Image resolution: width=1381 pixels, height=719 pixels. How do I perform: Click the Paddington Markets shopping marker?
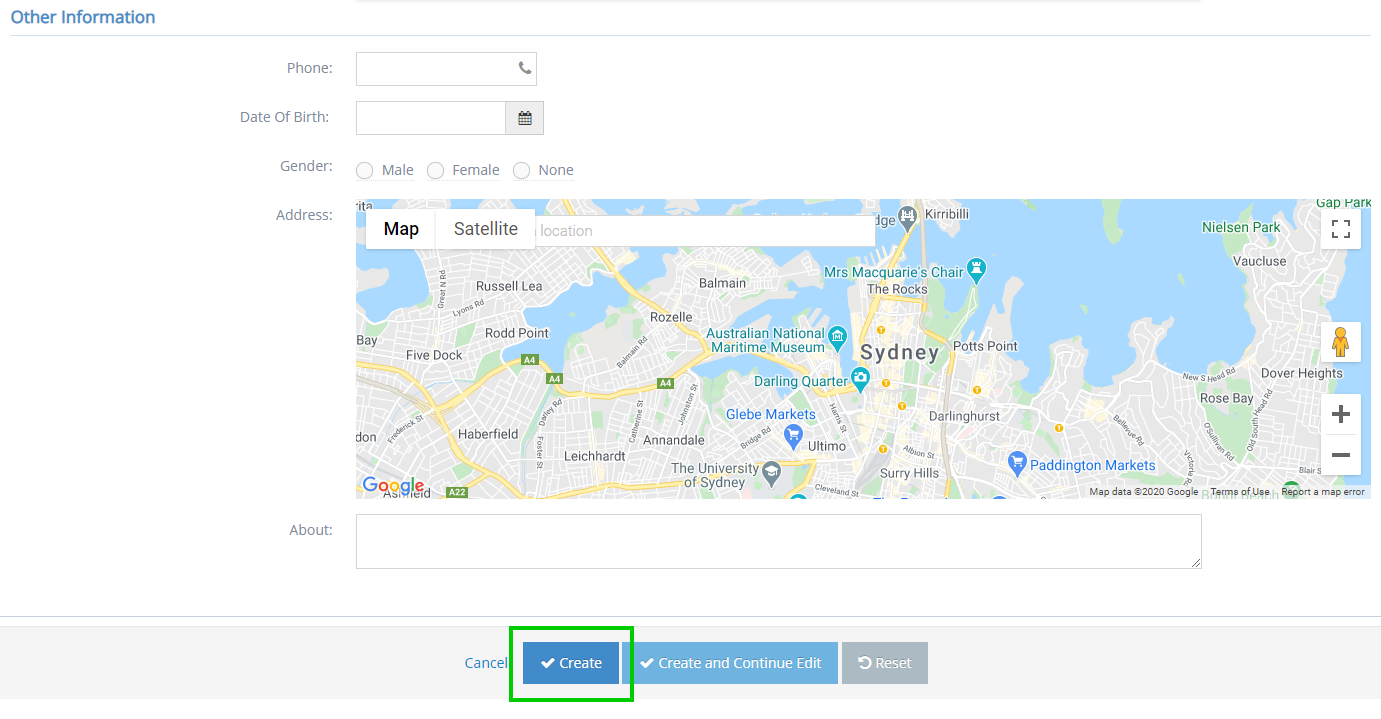coord(1017,462)
